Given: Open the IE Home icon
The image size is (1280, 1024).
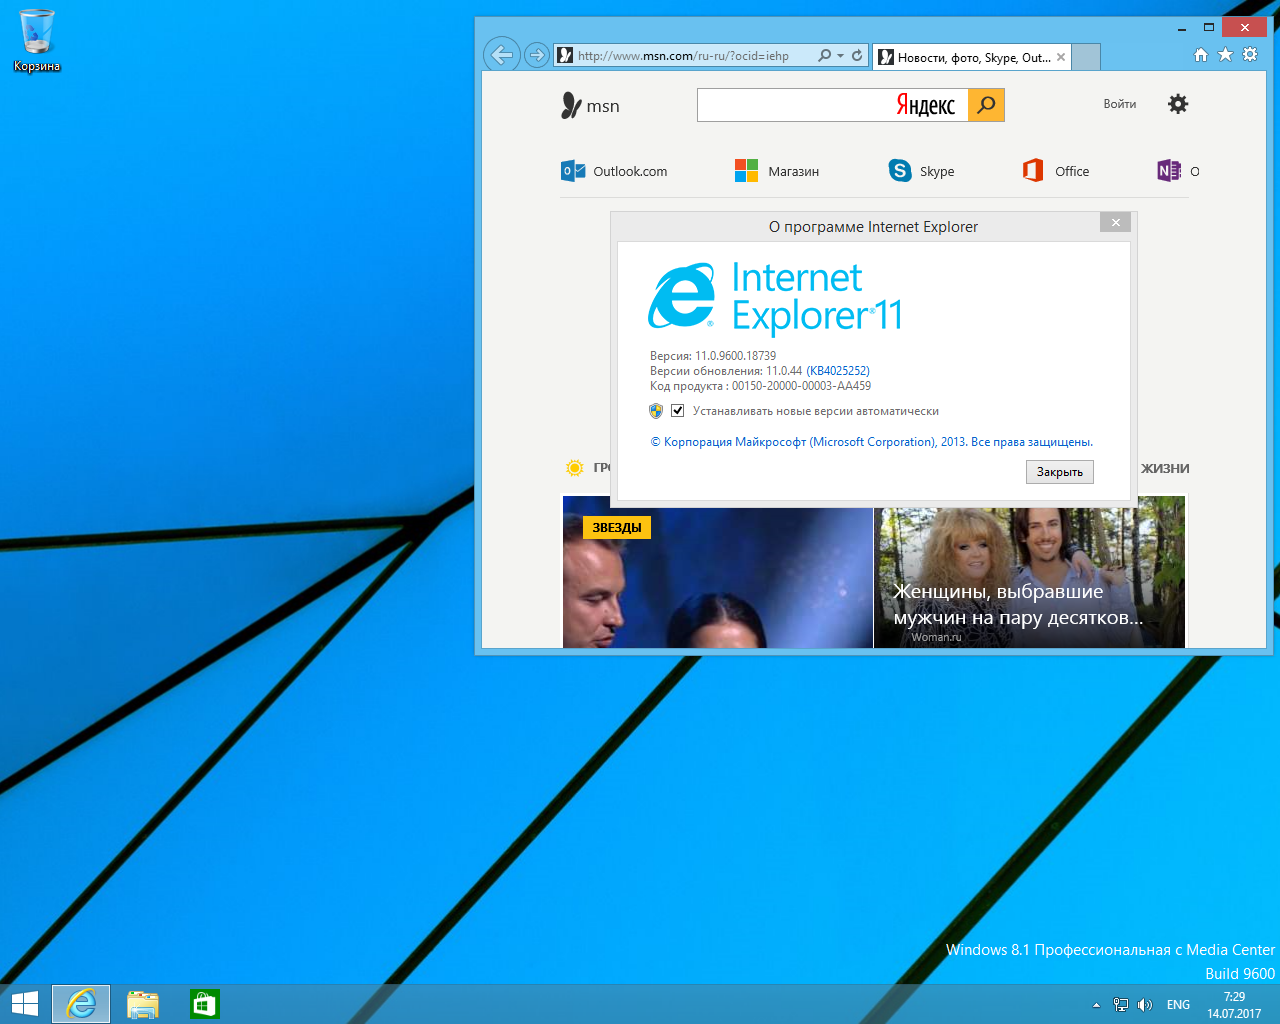Looking at the screenshot, I should tap(1201, 55).
